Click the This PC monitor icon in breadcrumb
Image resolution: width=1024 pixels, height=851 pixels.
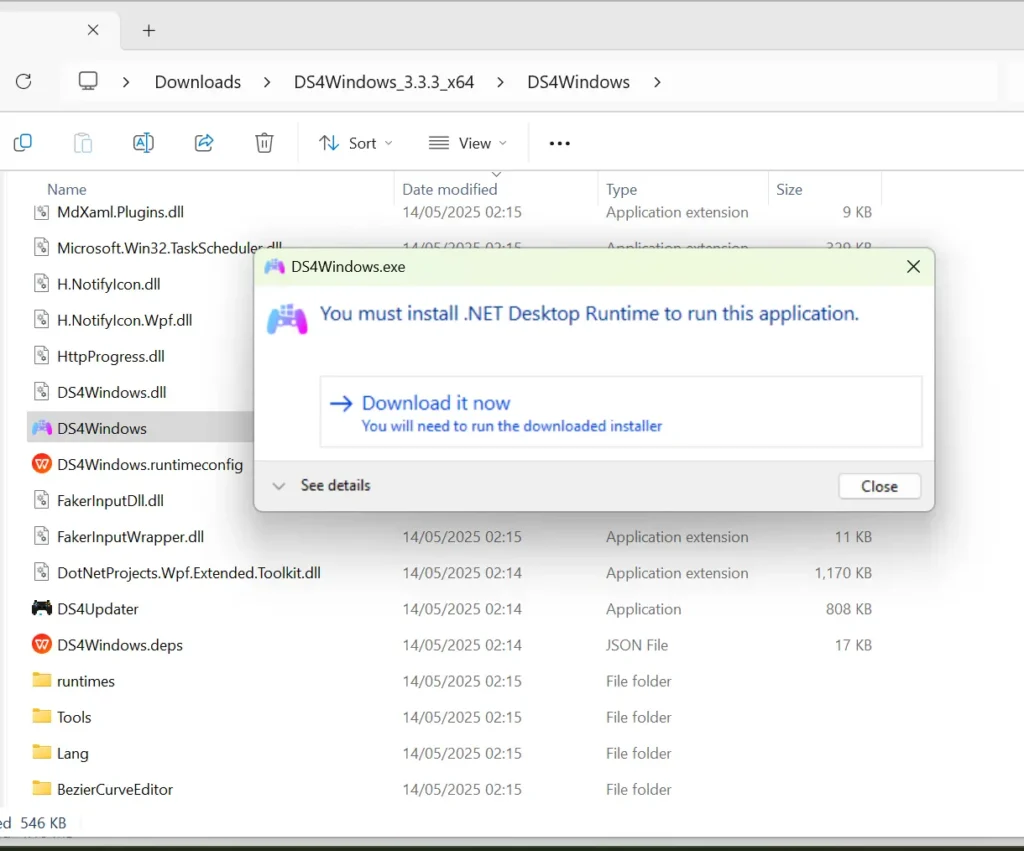tap(89, 82)
